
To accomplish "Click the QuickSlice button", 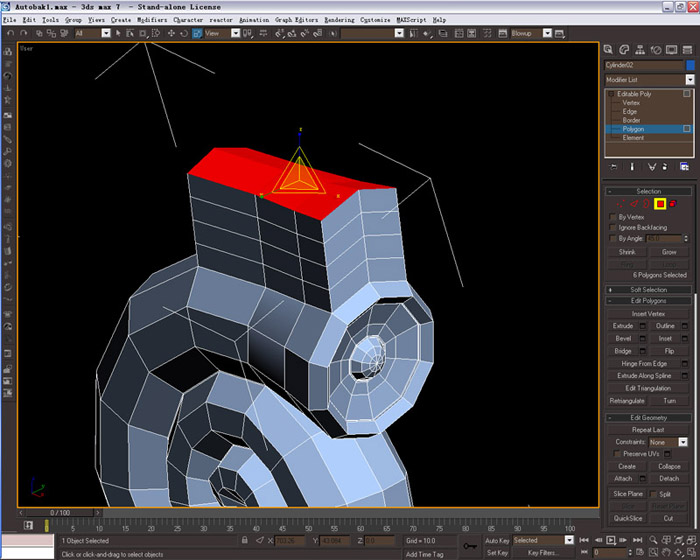I will pyautogui.click(x=628, y=518).
